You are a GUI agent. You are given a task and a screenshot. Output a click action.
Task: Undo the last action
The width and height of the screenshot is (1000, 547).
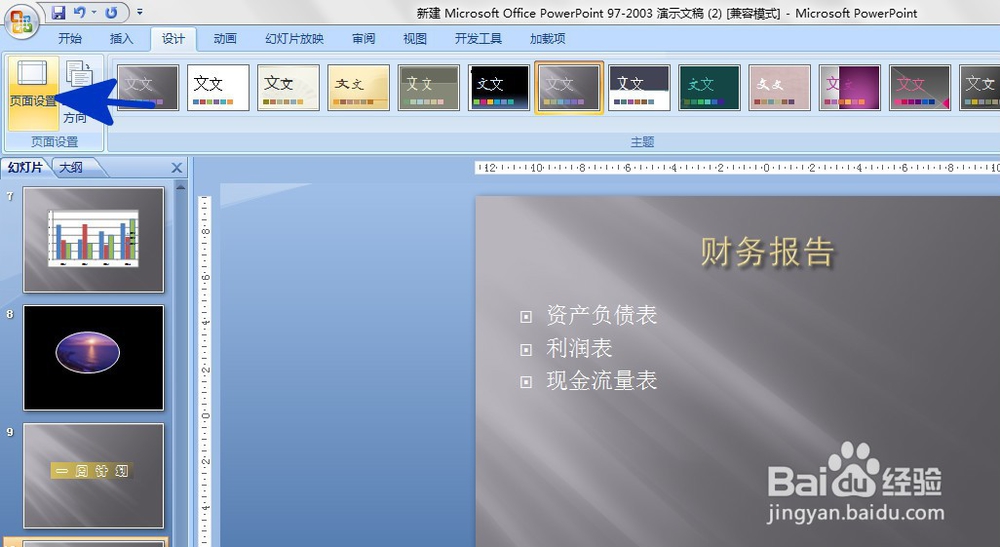point(79,12)
